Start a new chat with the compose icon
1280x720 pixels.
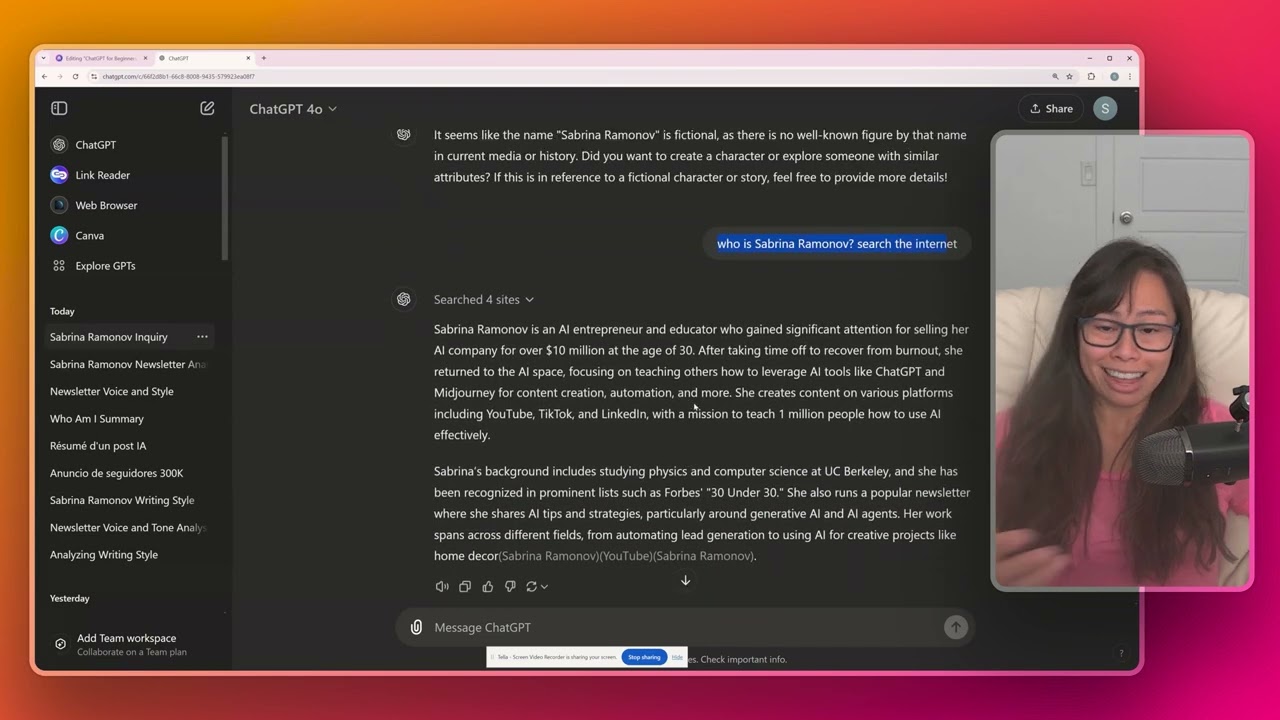pyautogui.click(x=207, y=108)
